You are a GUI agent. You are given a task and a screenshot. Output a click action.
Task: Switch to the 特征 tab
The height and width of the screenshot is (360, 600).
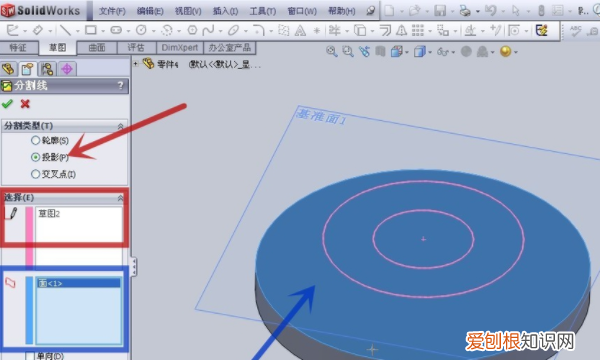[18, 48]
